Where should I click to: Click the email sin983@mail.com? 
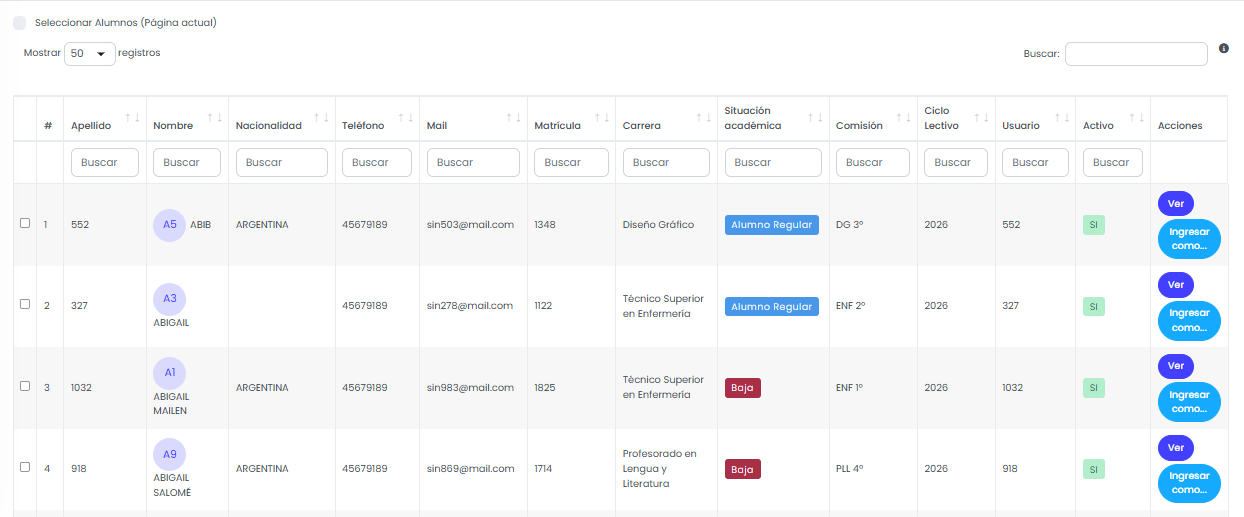click(x=470, y=387)
